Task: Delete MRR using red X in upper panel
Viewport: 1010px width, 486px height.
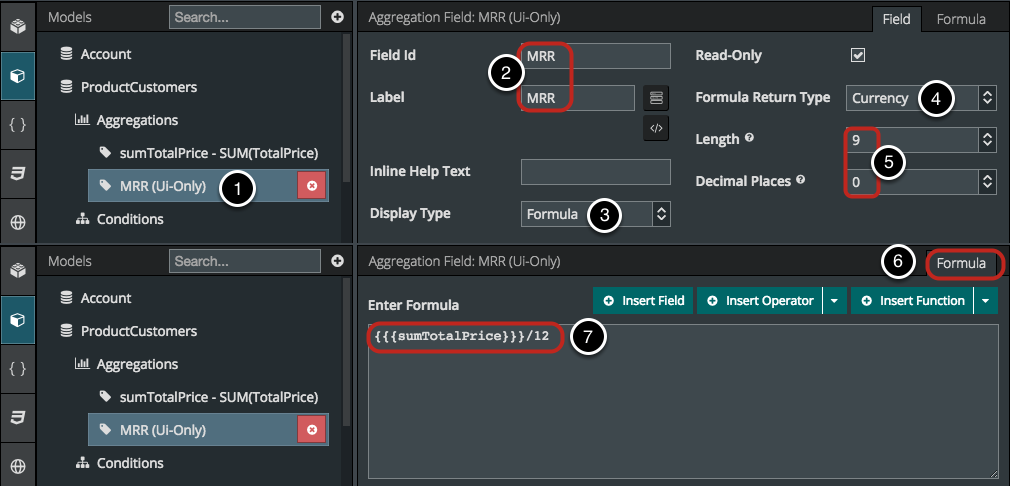Action: pyautogui.click(x=311, y=186)
